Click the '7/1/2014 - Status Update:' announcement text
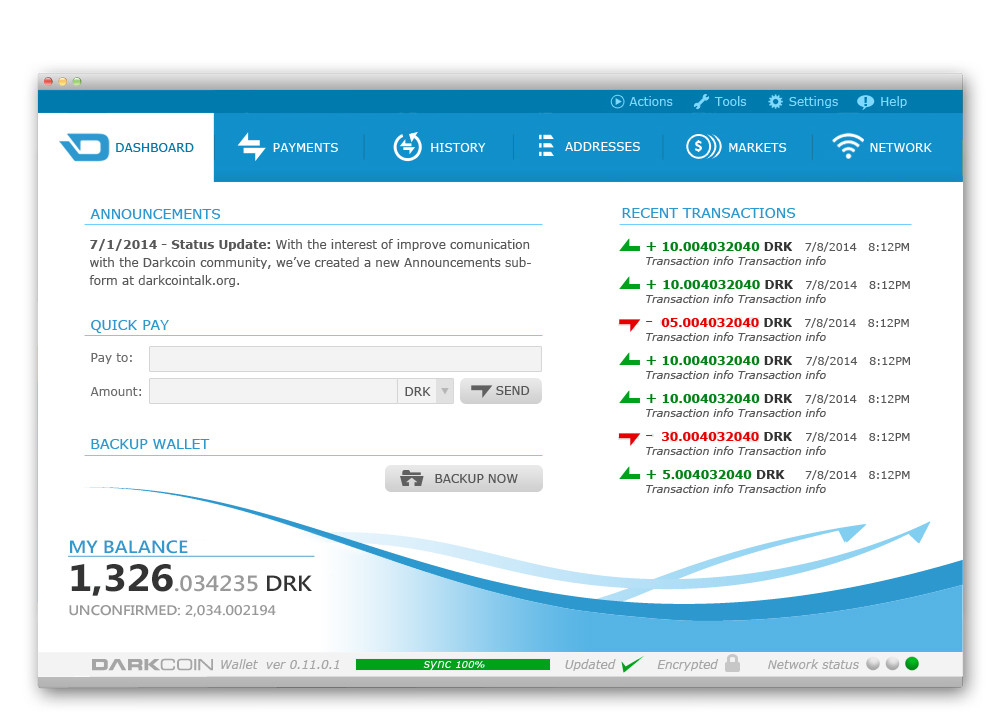The height and width of the screenshot is (727, 1001). [180, 244]
